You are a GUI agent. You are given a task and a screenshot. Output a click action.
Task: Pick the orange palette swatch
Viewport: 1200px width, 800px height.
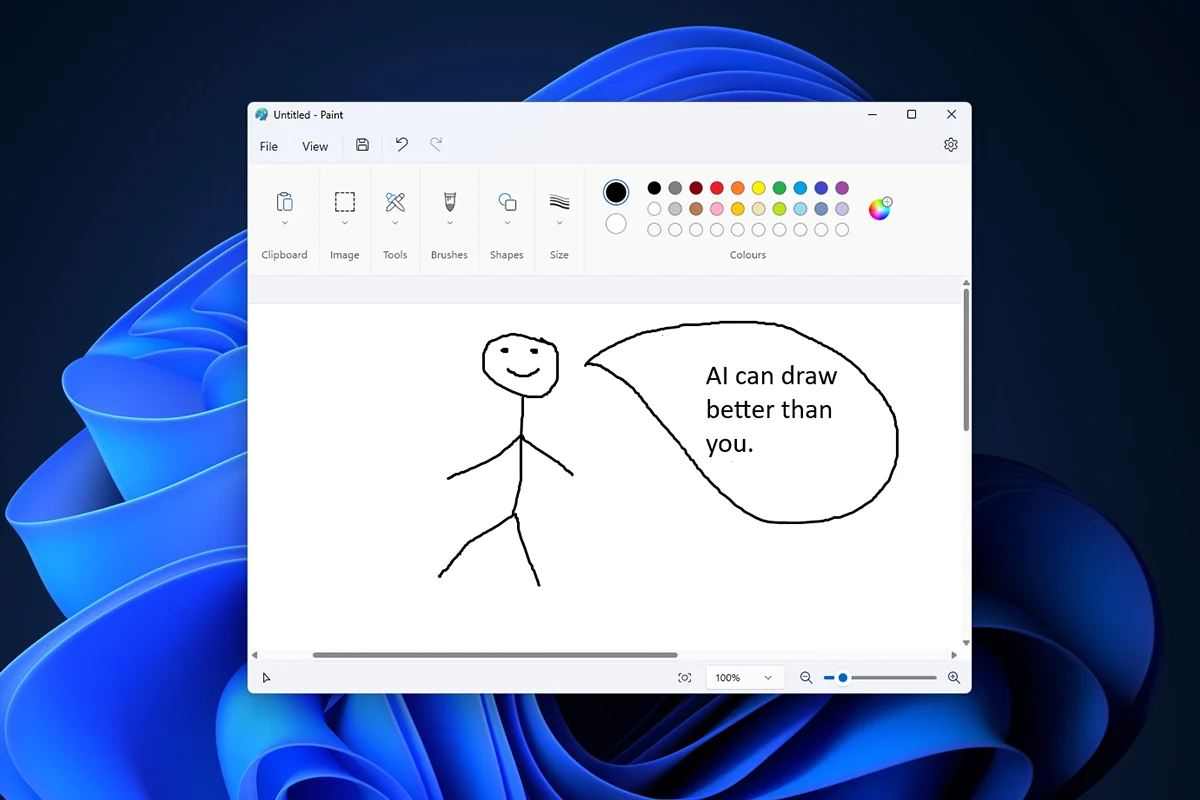(x=738, y=188)
